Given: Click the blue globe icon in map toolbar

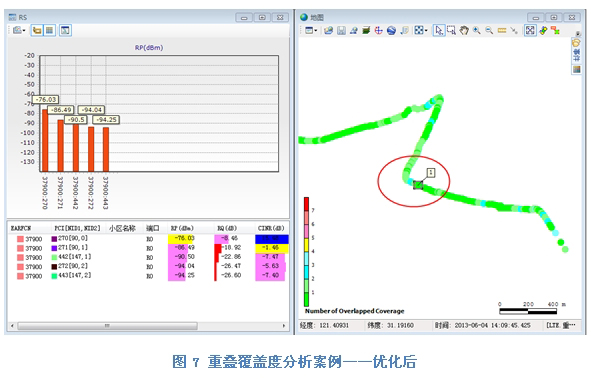Looking at the screenshot, I should coord(391,31).
